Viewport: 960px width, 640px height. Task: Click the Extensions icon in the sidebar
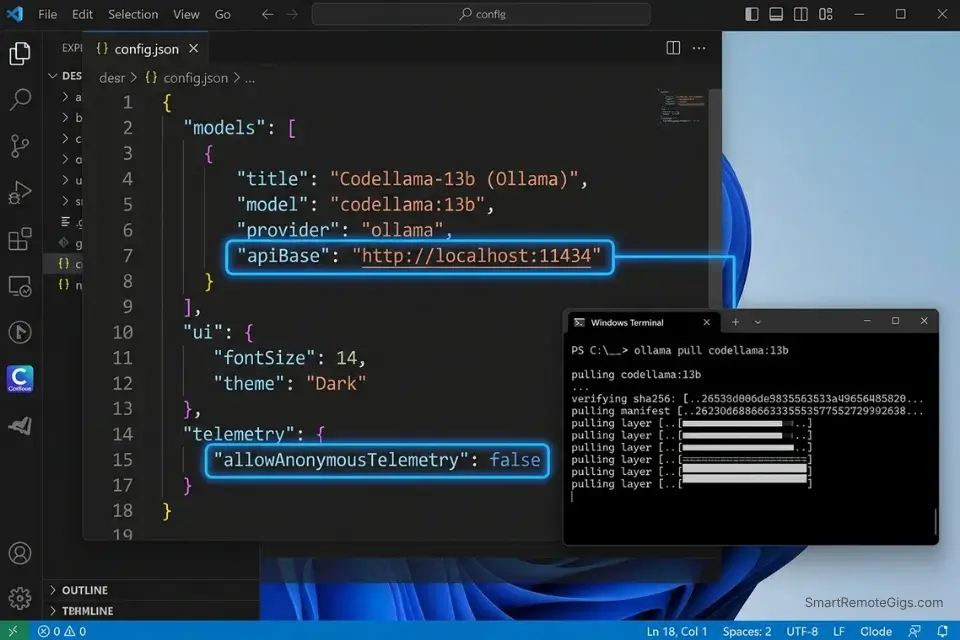point(20,238)
